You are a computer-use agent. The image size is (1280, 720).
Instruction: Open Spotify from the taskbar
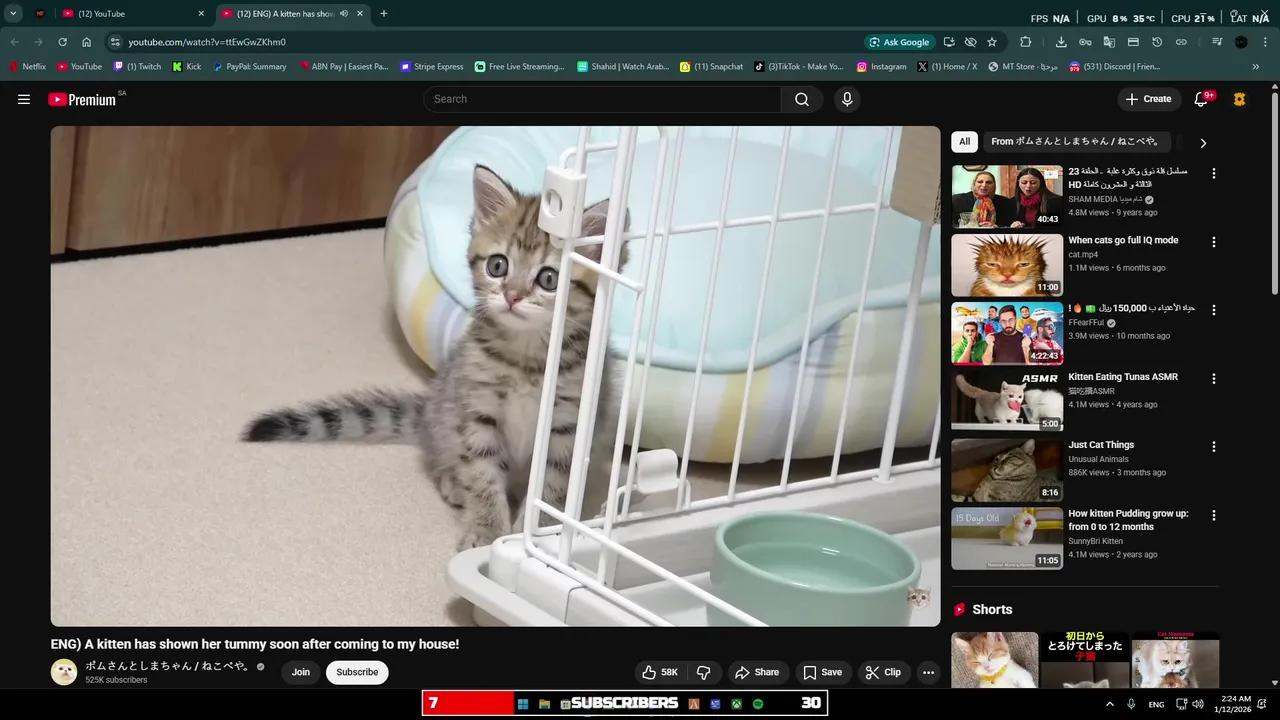point(758,704)
